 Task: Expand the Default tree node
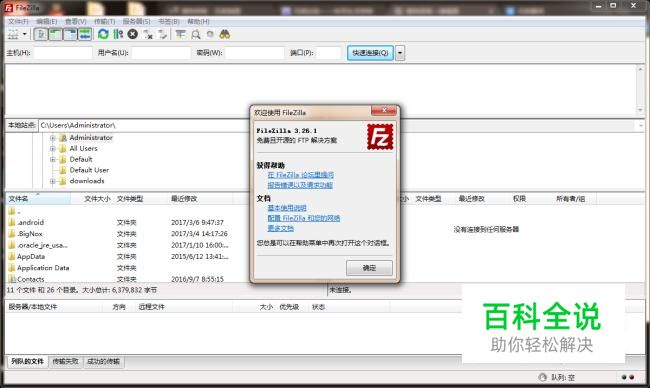pyautogui.click(x=53, y=159)
